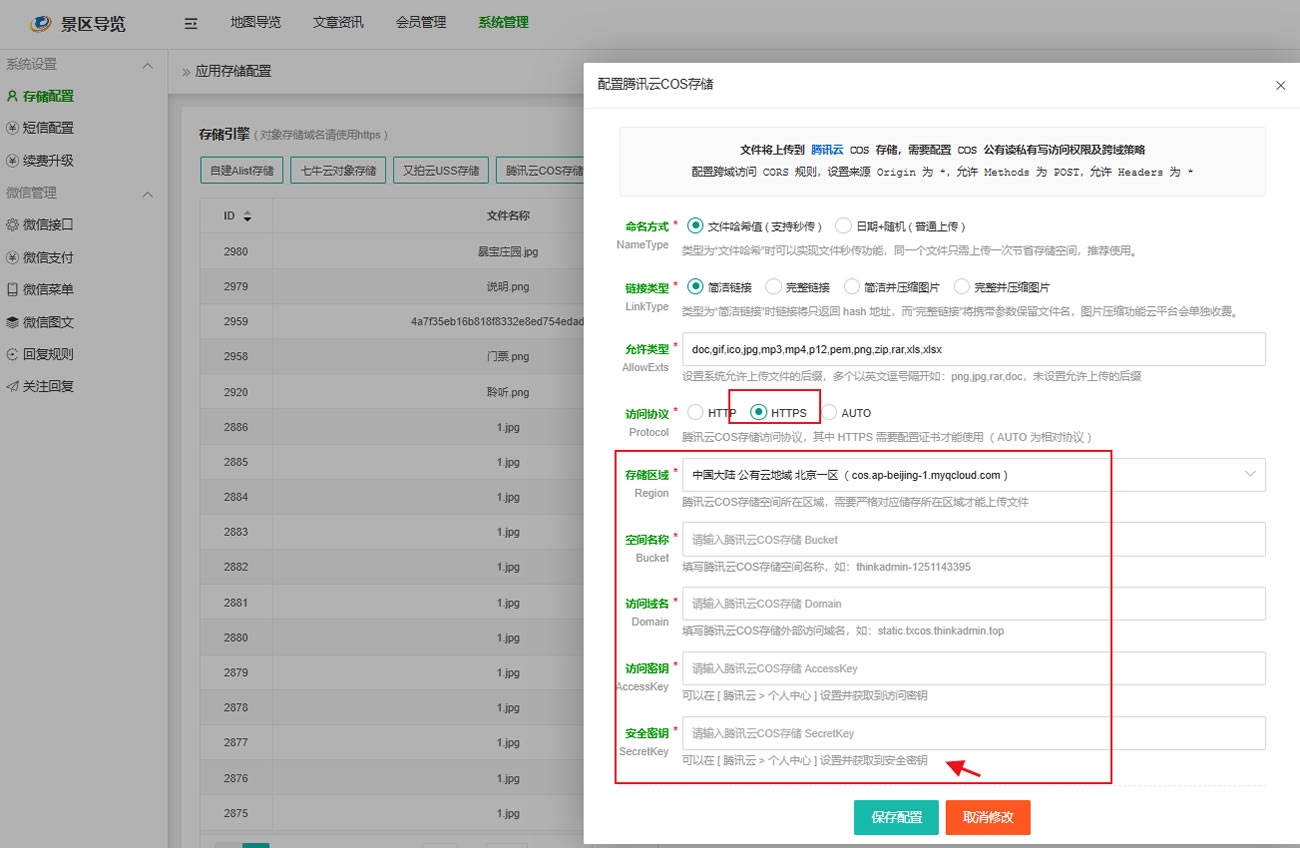The image size is (1300, 848).
Task: Sort the table by the ID column arrows
Action: (247, 216)
